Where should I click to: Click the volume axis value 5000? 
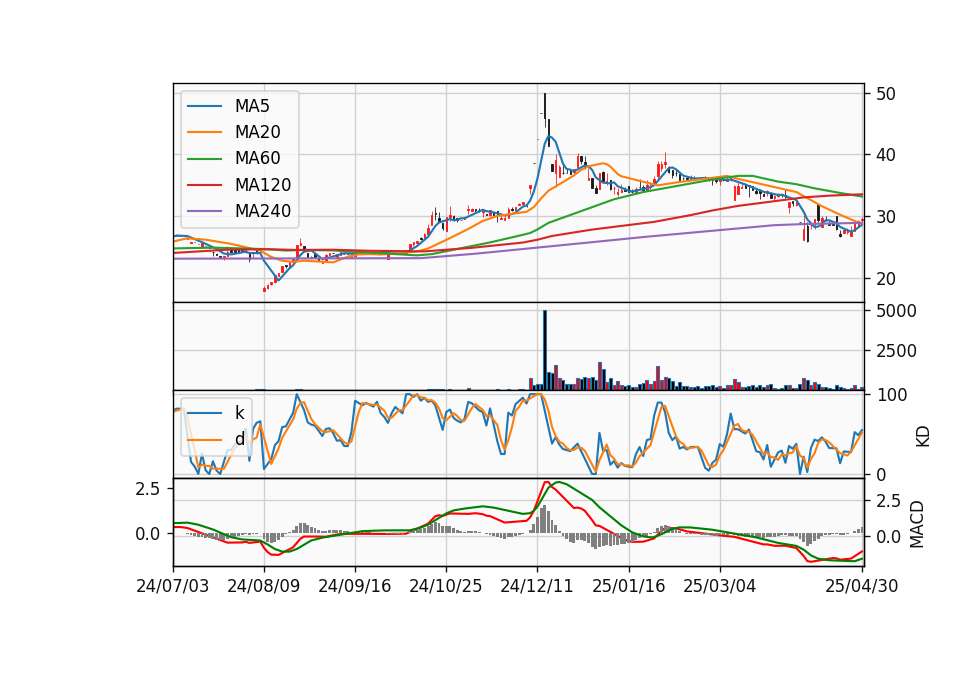tap(896, 311)
